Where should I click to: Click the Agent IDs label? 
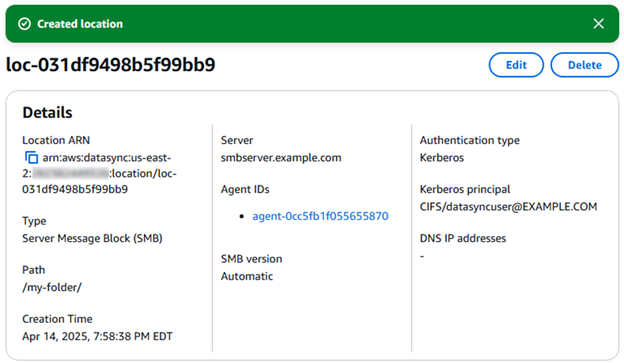pos(245,189)
